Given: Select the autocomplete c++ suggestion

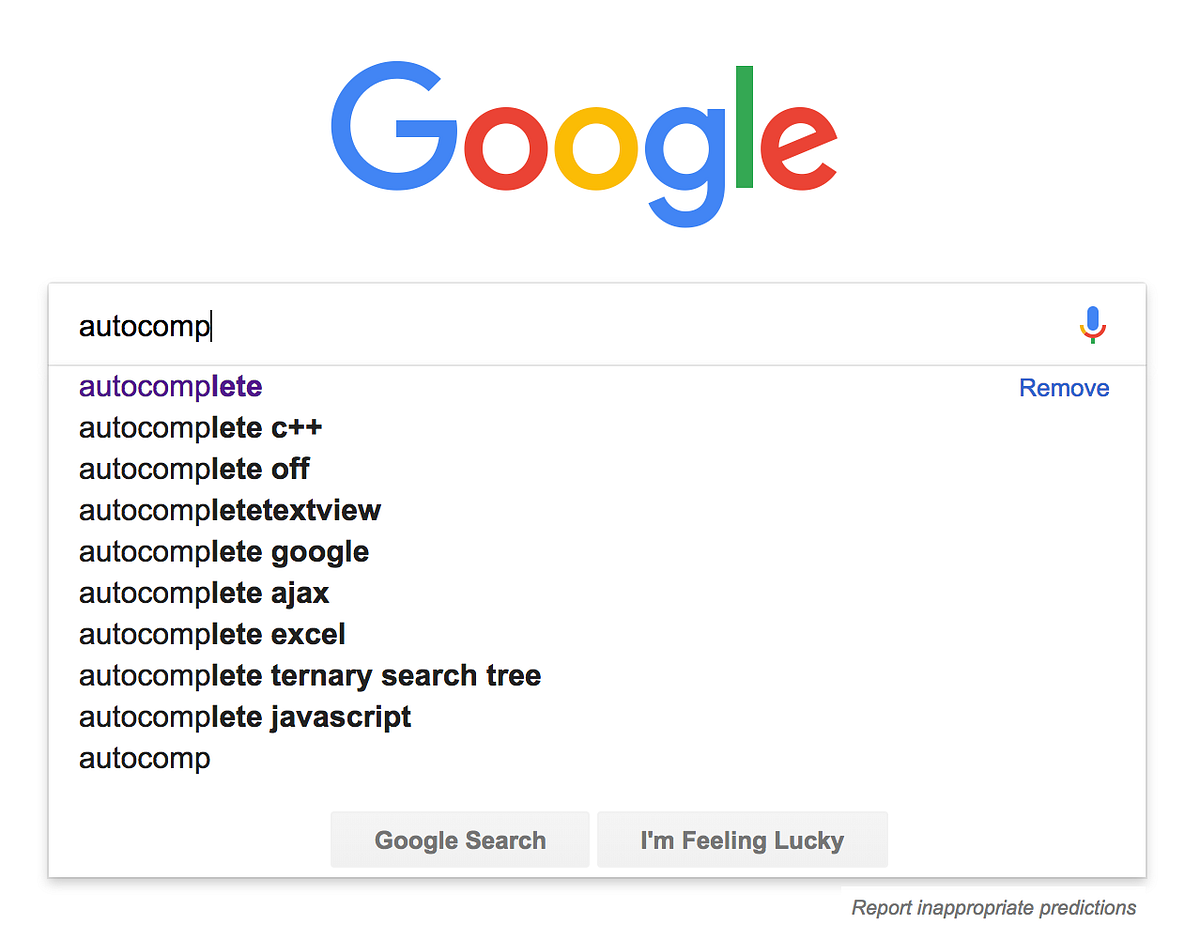Looking at the screenshot, I should click(200, 428).
